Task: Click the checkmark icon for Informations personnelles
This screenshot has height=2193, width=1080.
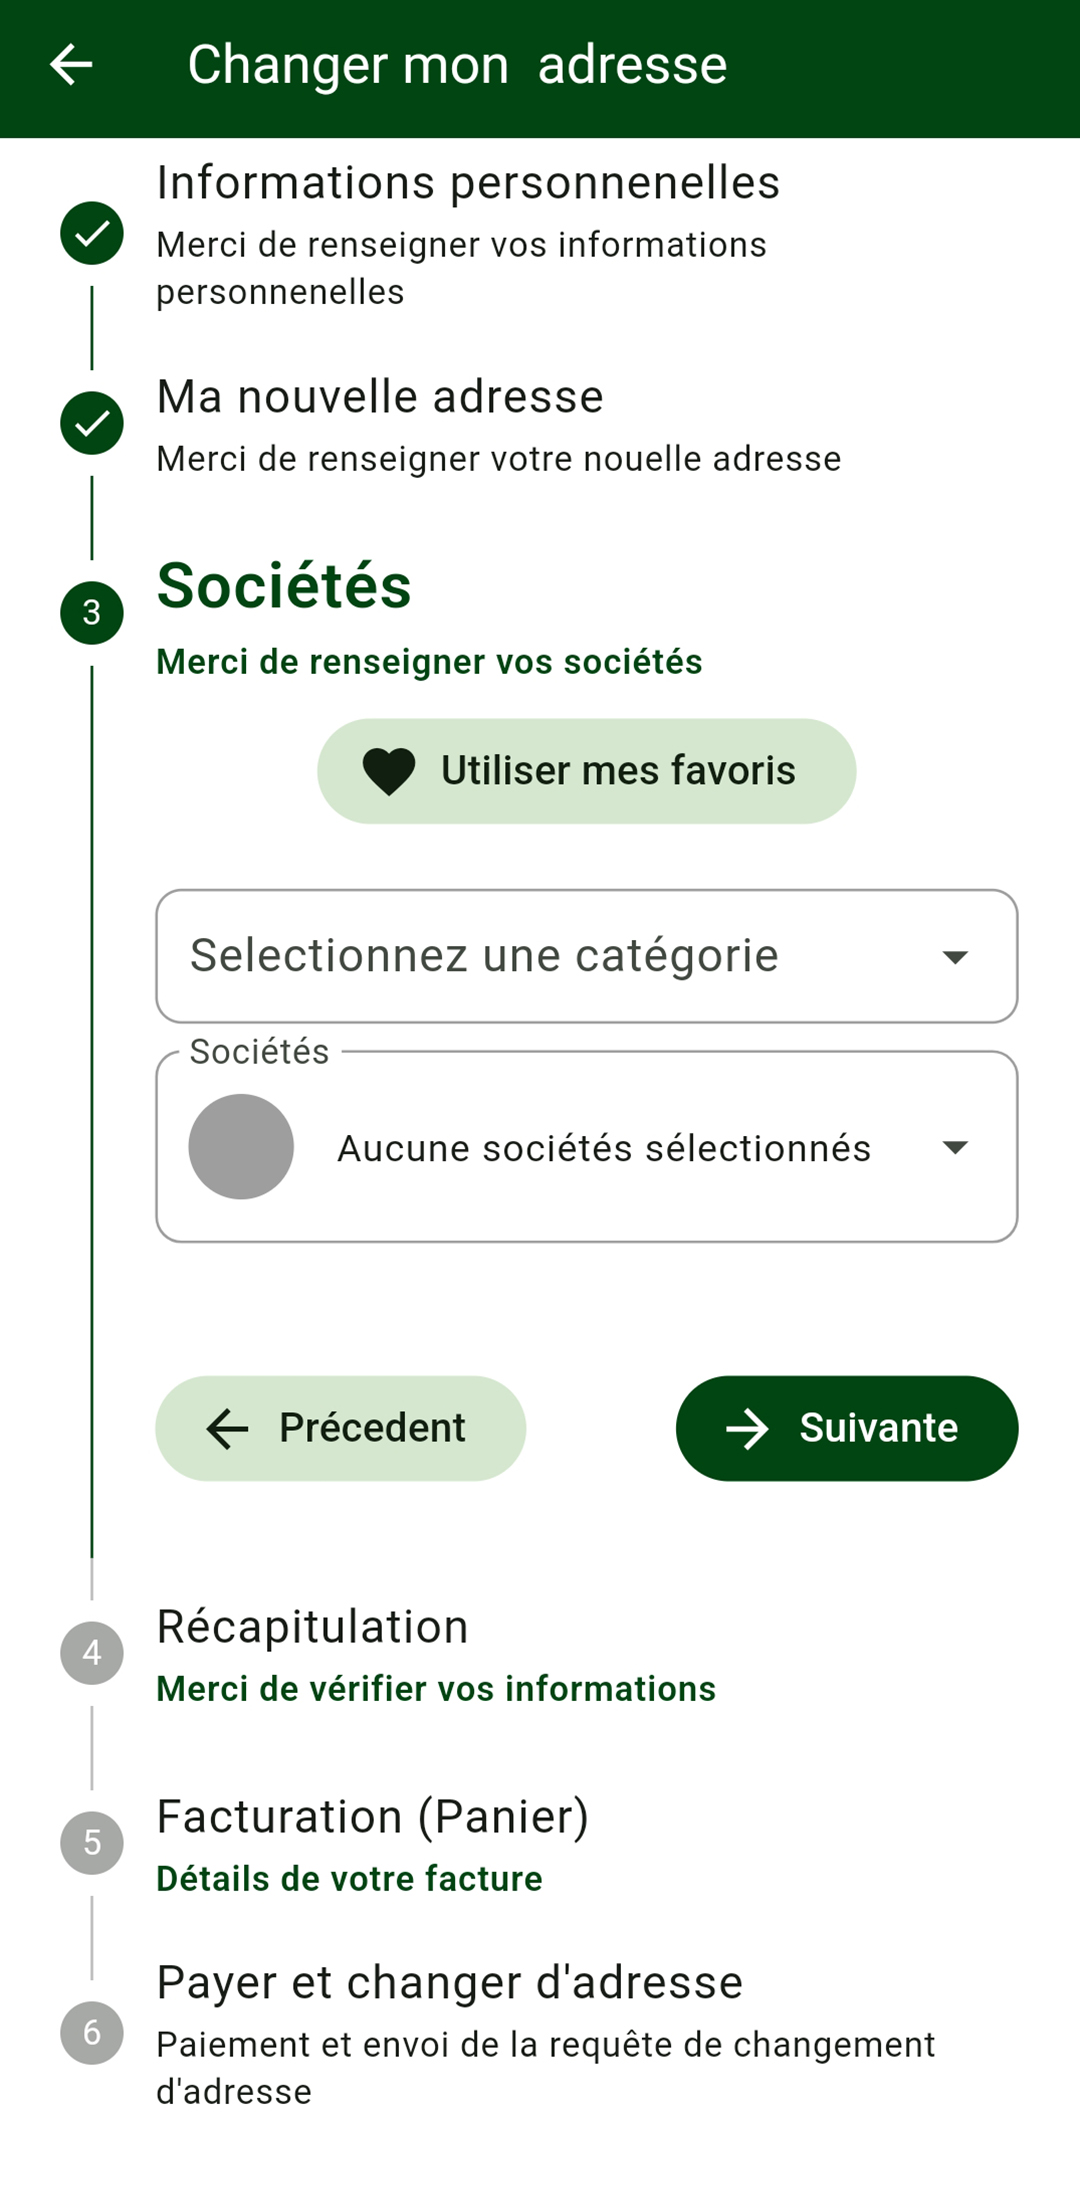Action: 92,233
